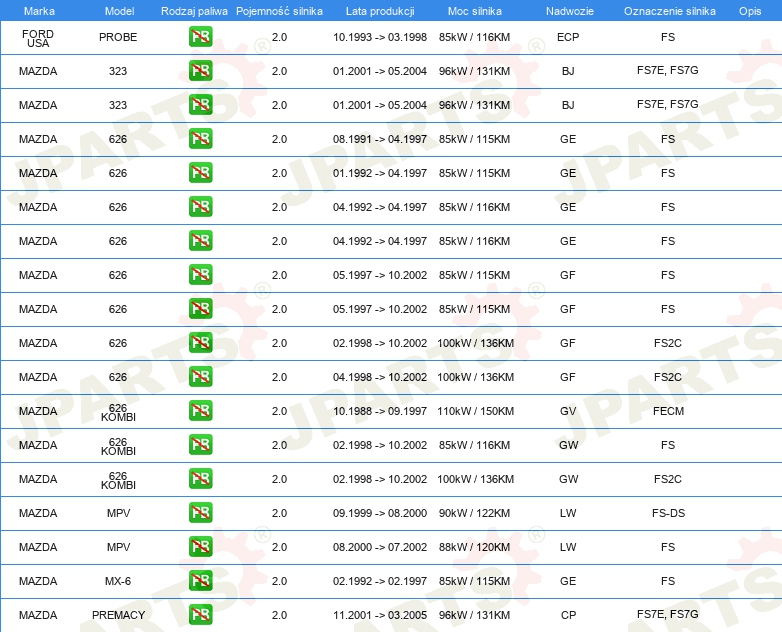Select the power cell 90kW / 122KM
Screen dimensions: 782x632
pyautogui.click(x=474, y=513)
